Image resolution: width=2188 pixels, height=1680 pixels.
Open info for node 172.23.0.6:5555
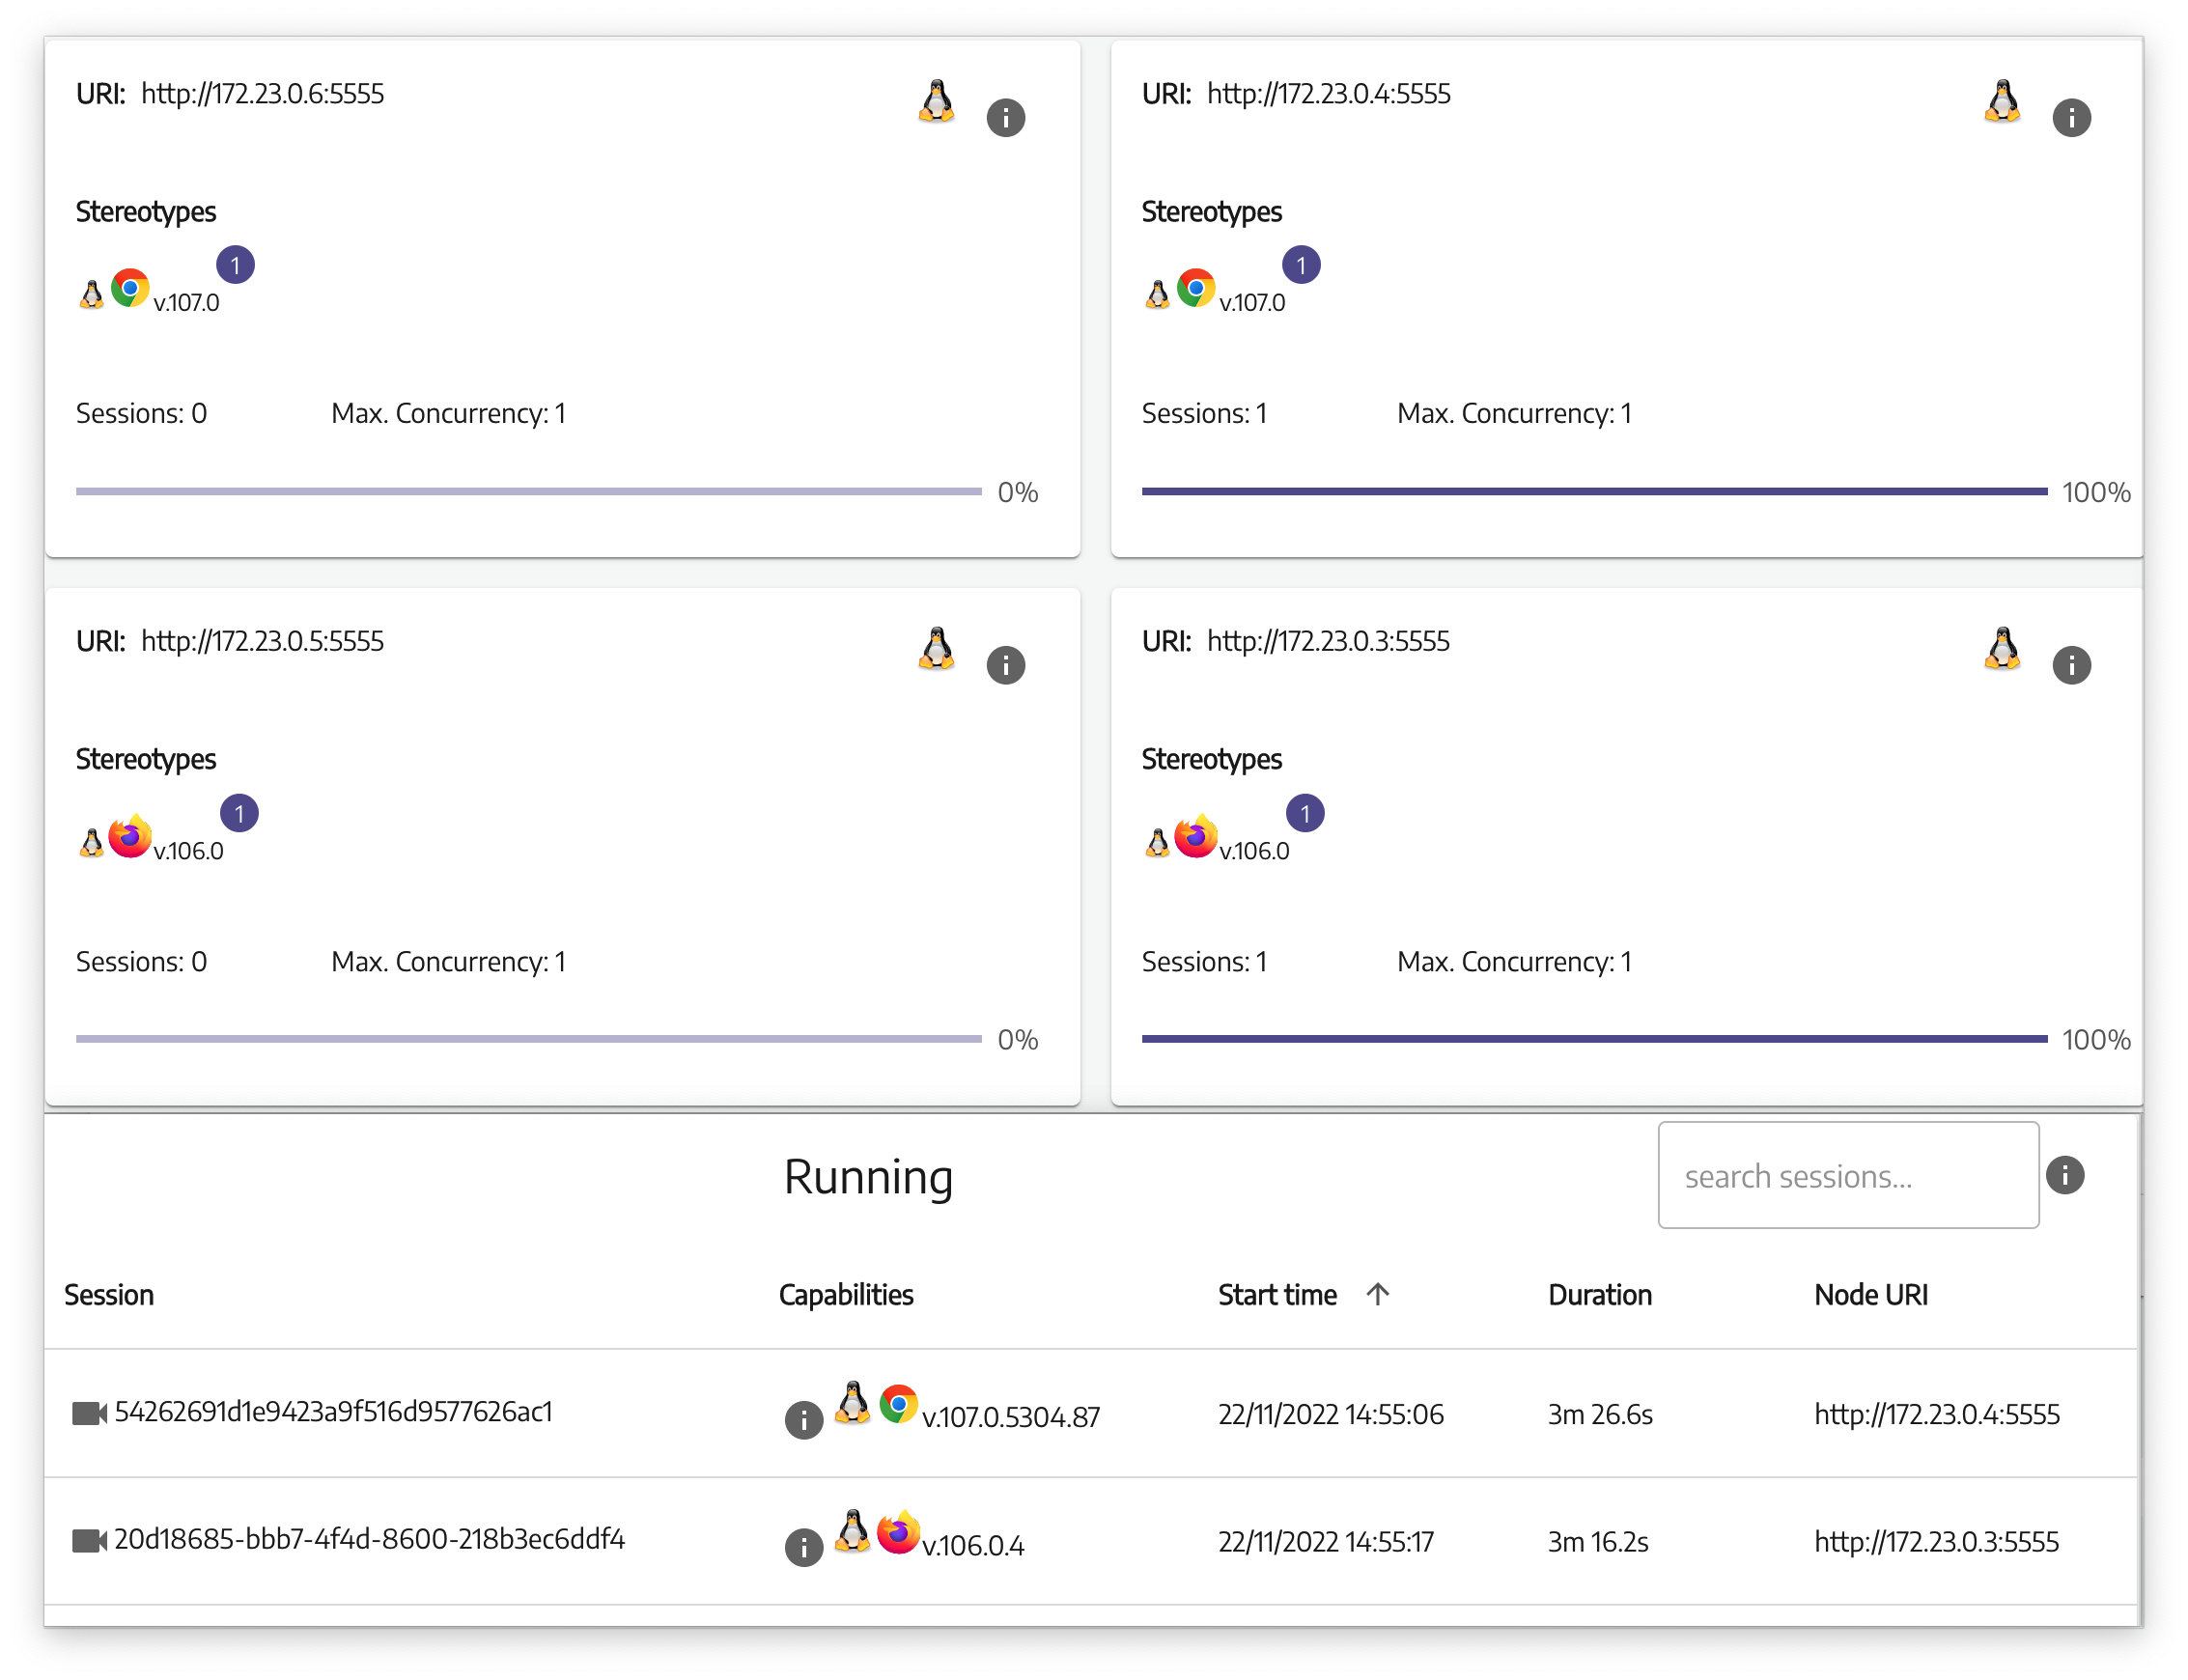pyautogui.click(x=1005, y=118)
